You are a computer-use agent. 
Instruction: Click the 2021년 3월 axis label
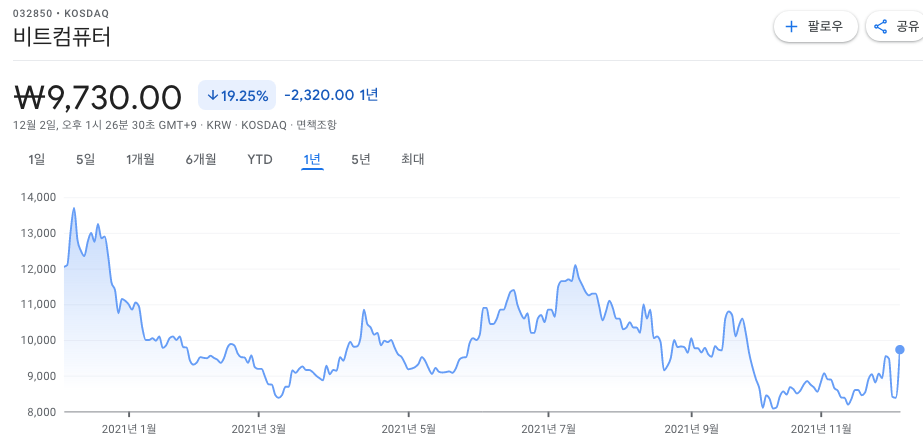point(258,429)
